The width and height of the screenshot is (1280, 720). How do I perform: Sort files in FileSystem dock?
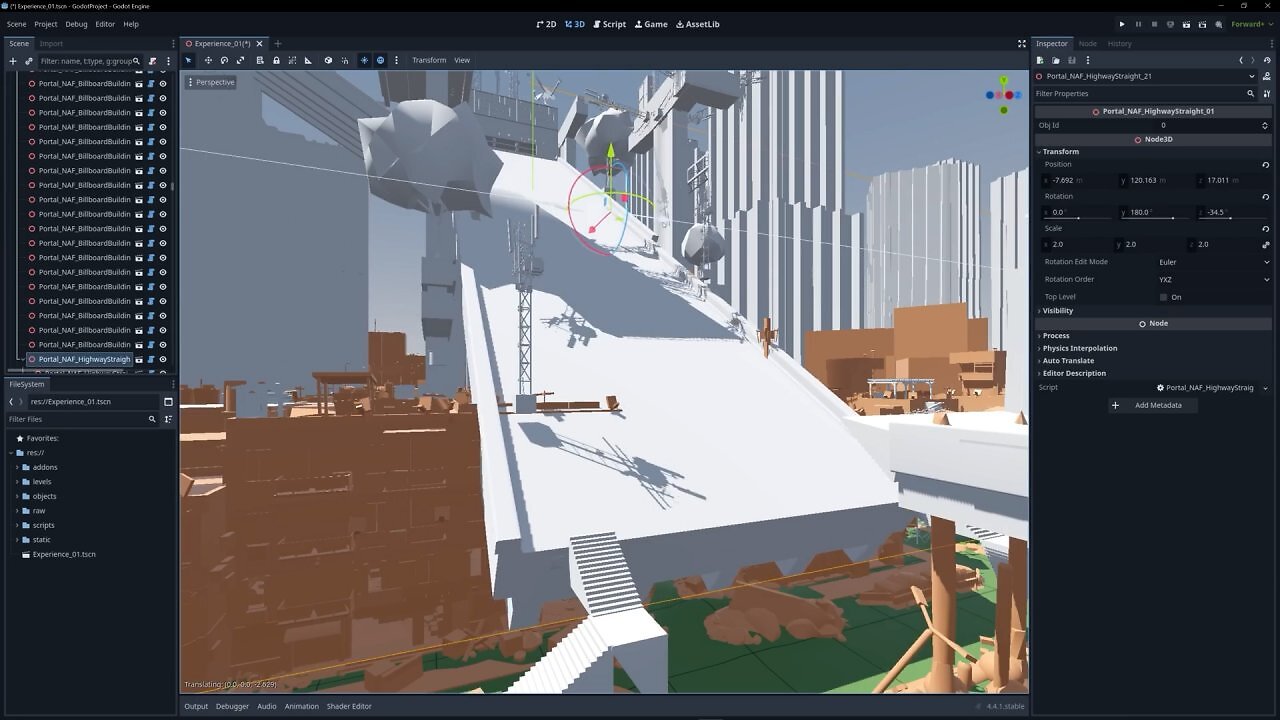coord(168,419)
